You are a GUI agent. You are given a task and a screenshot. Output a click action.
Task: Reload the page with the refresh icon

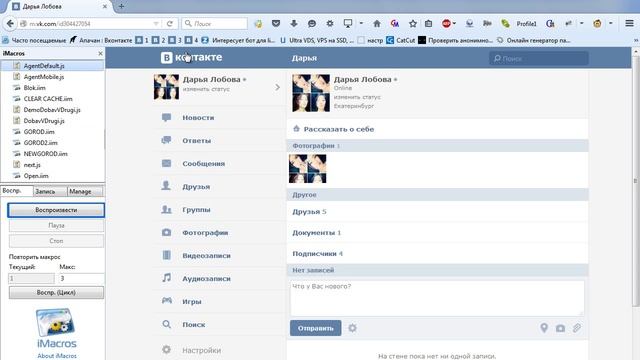click(x=170, y=24)
